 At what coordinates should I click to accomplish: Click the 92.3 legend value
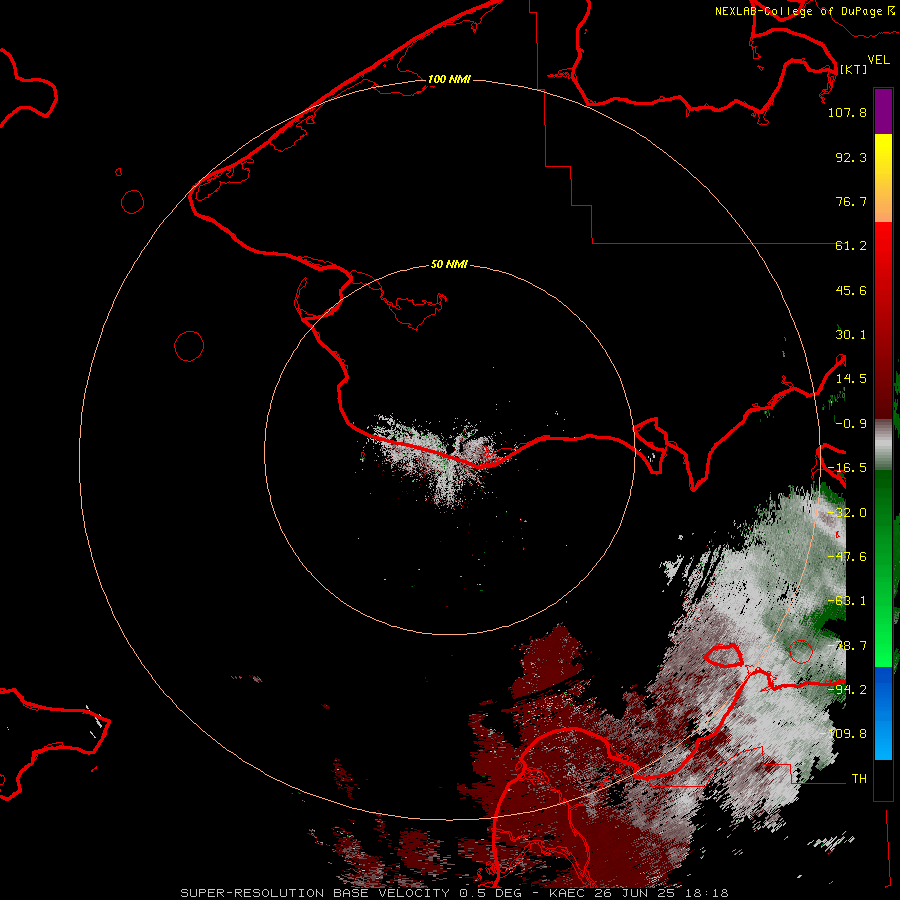click(x=851, y=157)
